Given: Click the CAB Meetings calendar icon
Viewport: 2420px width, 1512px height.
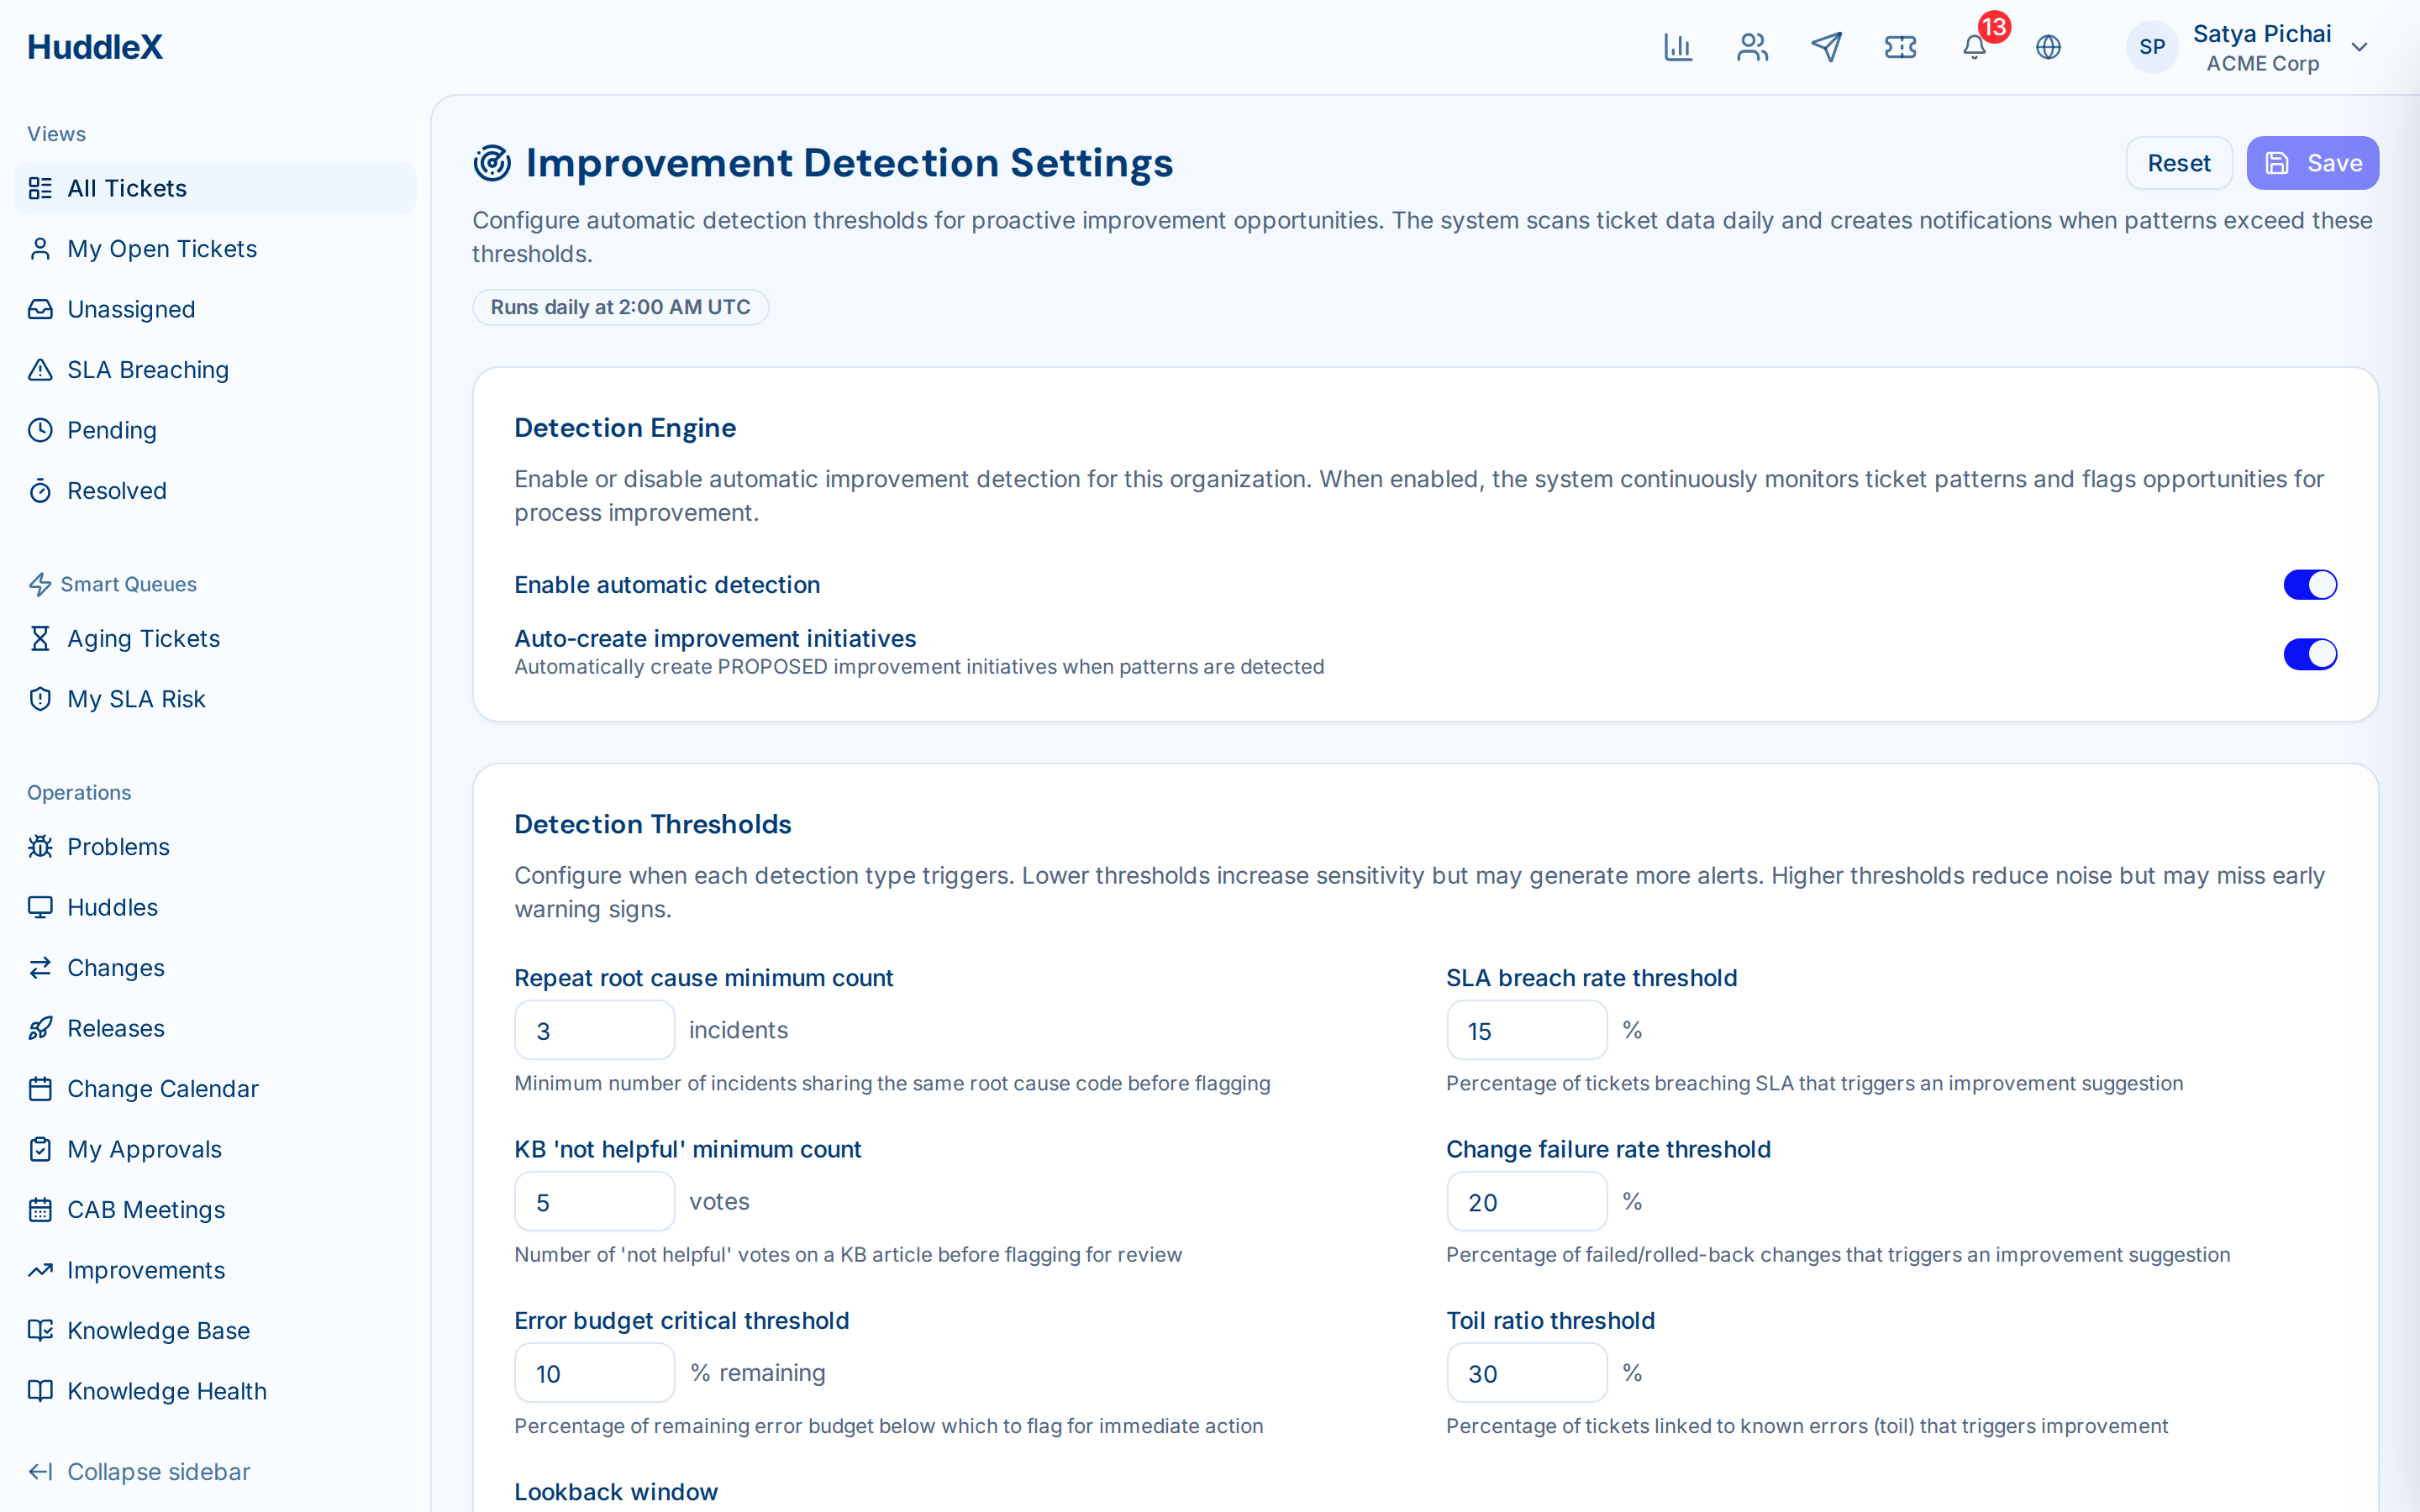Looking at the screenshot, I should click(x=40, y=1210).
